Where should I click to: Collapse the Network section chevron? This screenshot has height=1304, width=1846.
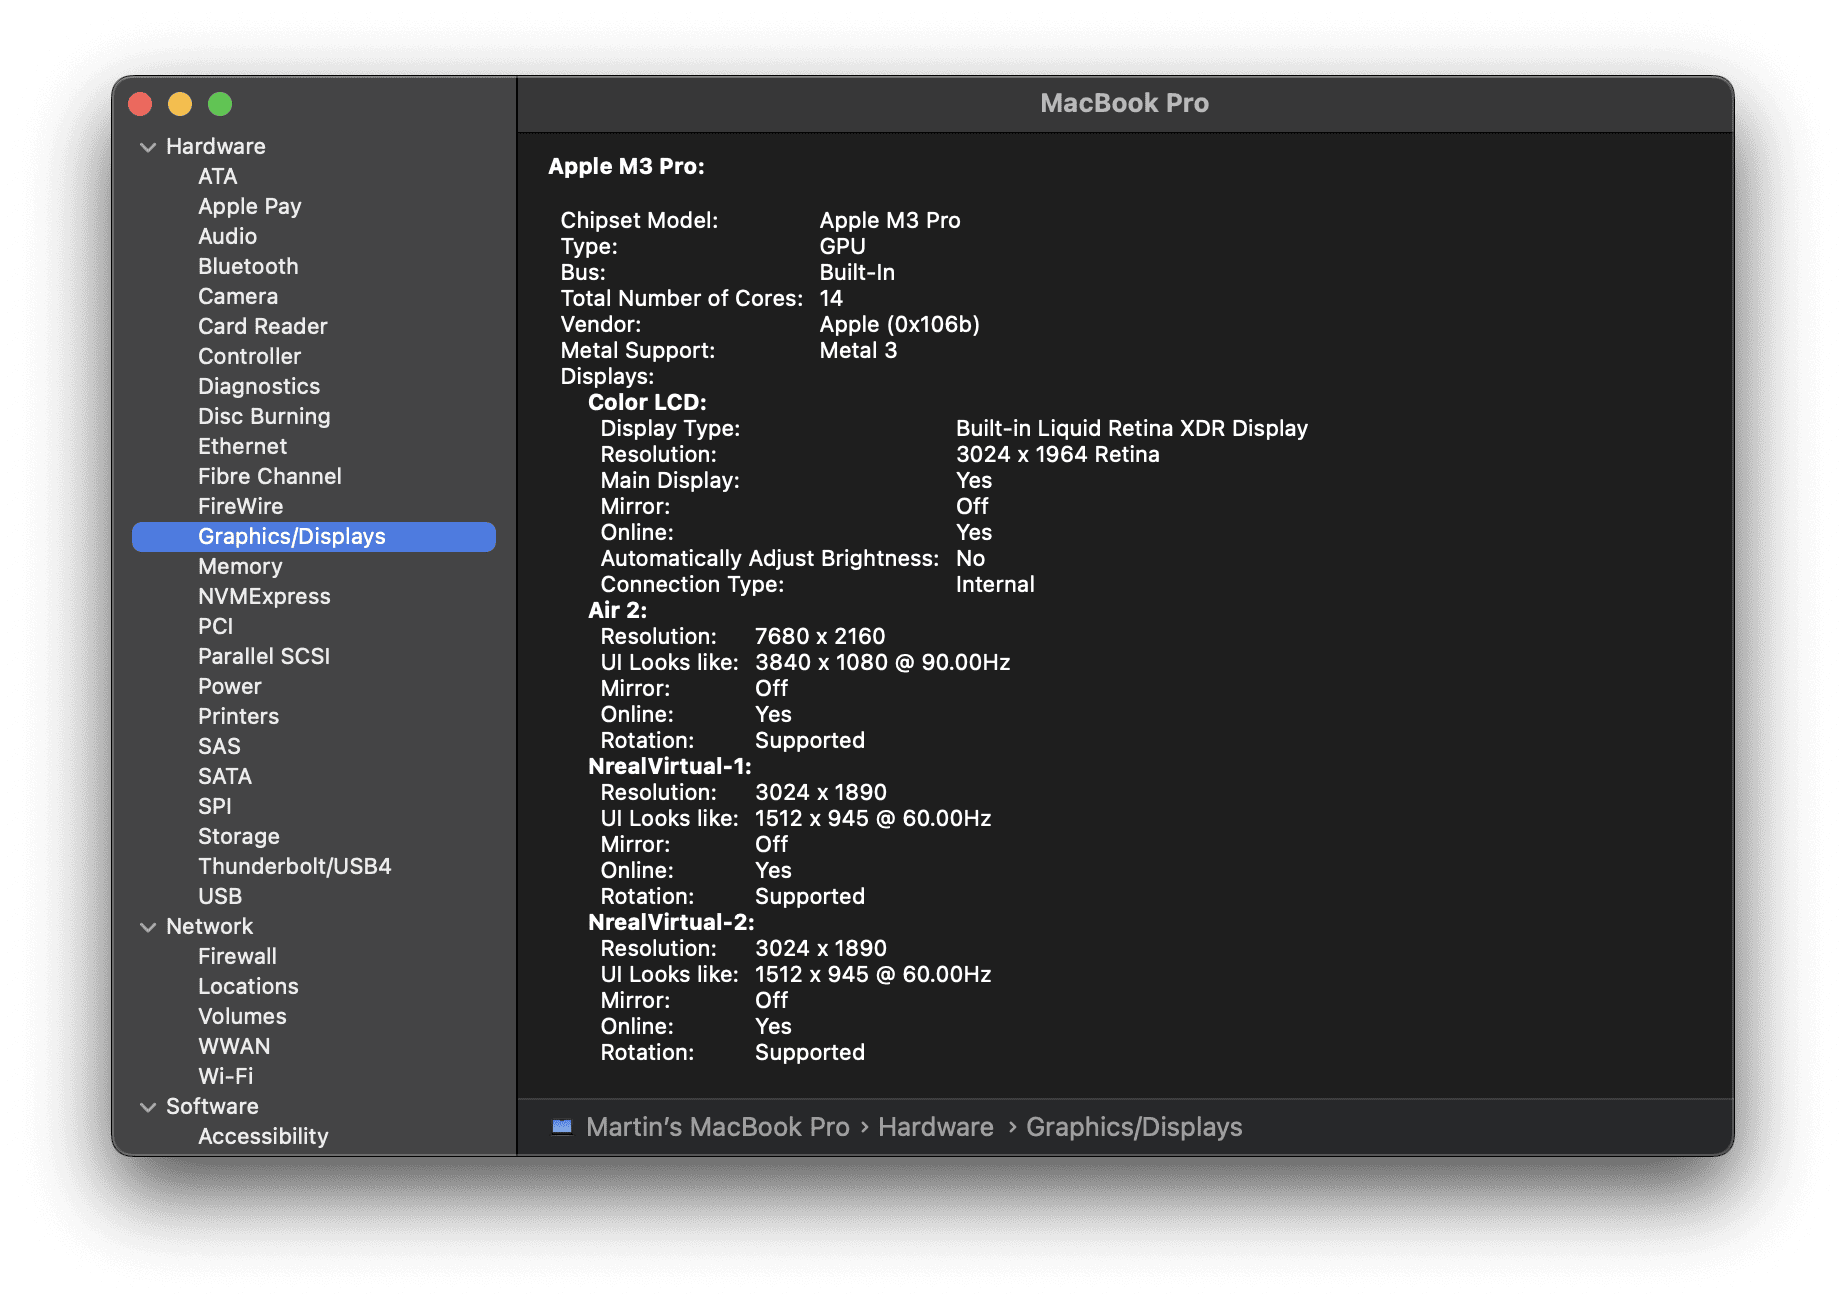tap(148, 927)
